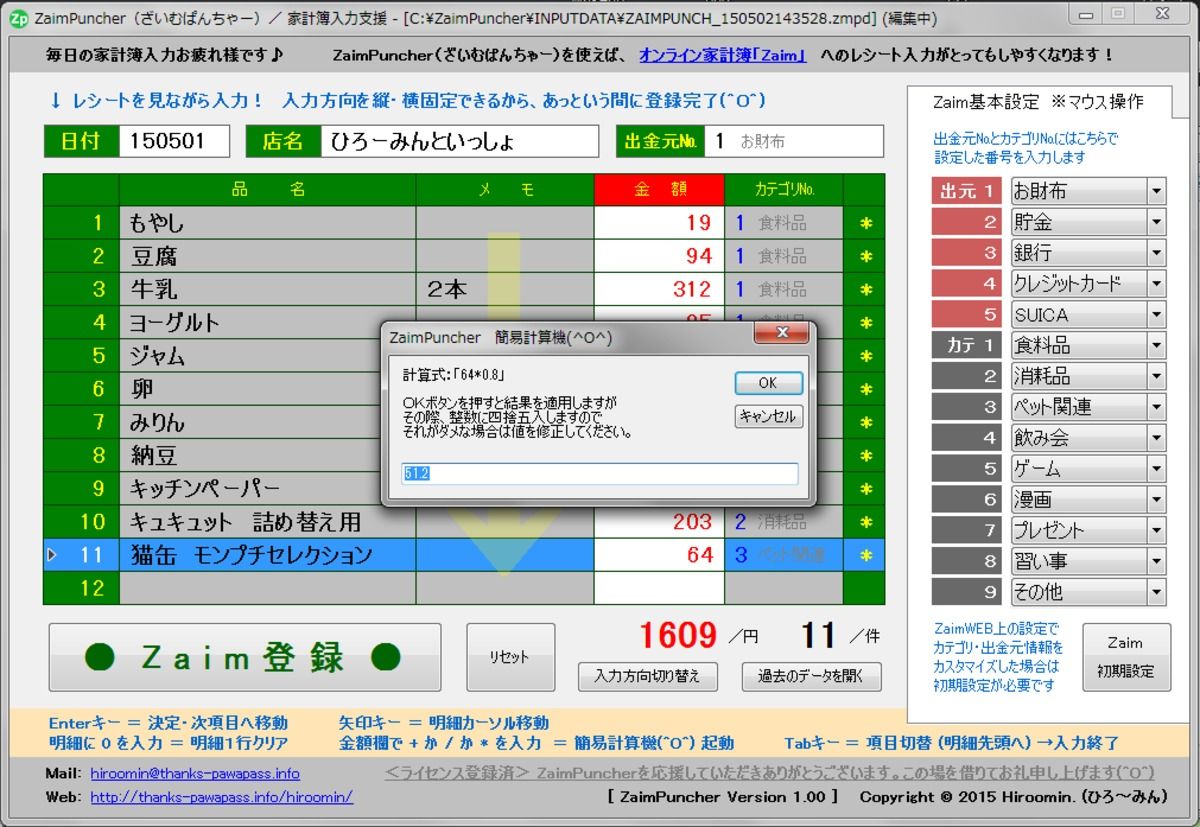Click the category cell 2 消耗品 in row 10
The height and width of the screenshot is (827, 1200).
pos(784,522)
